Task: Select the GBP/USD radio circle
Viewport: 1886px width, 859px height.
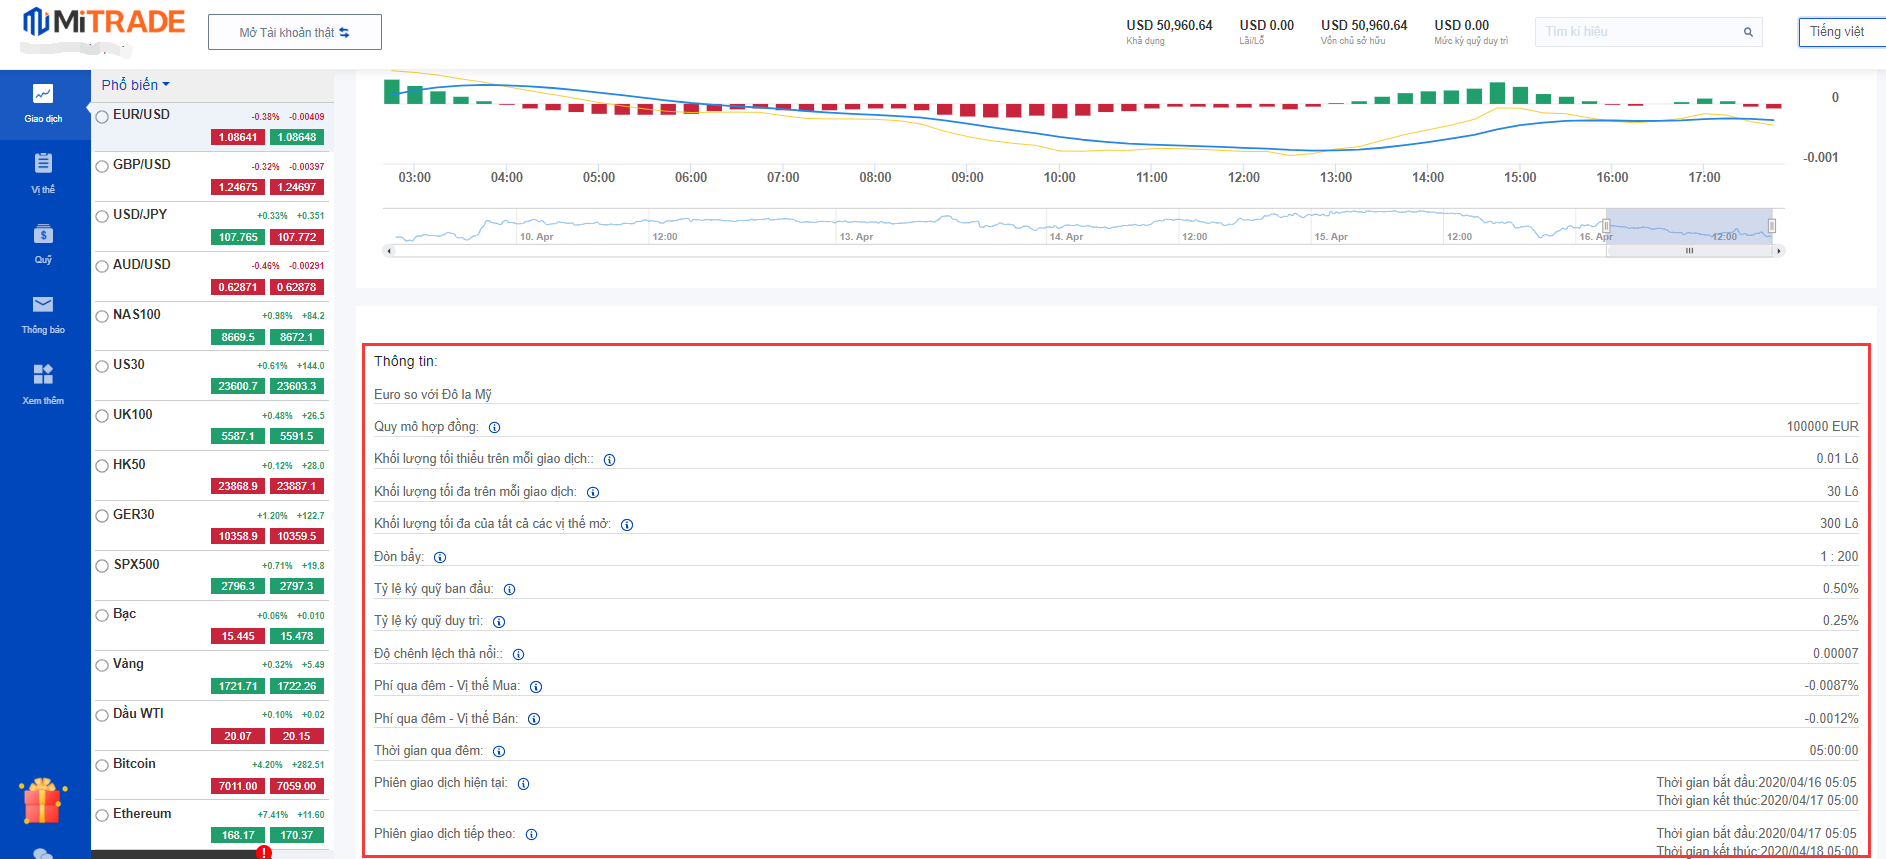Action: (x=102, y=167)
